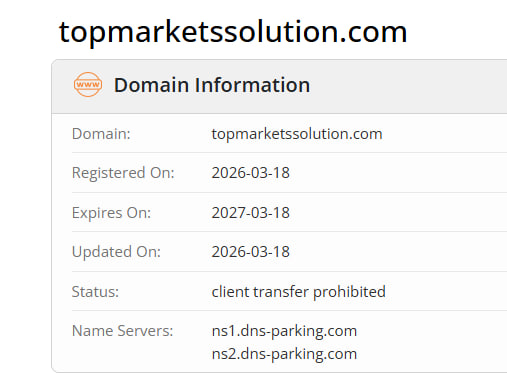Click the orange www globe icon

click(x=88, y=85)
